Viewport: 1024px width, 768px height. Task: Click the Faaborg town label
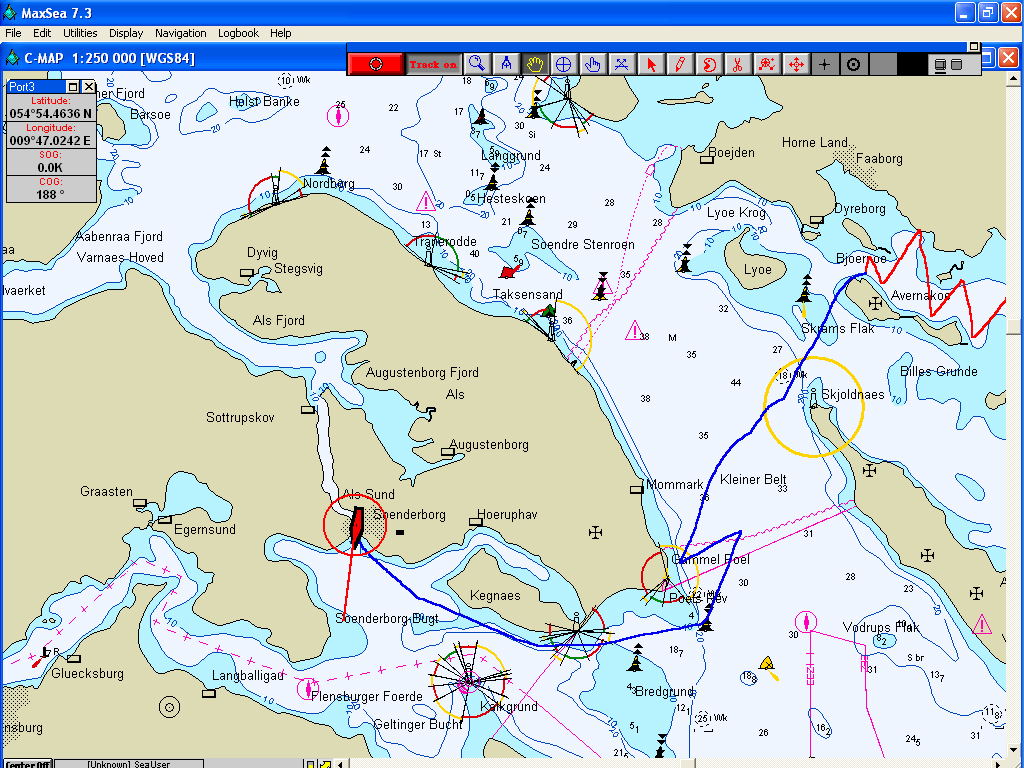[879, 158]
